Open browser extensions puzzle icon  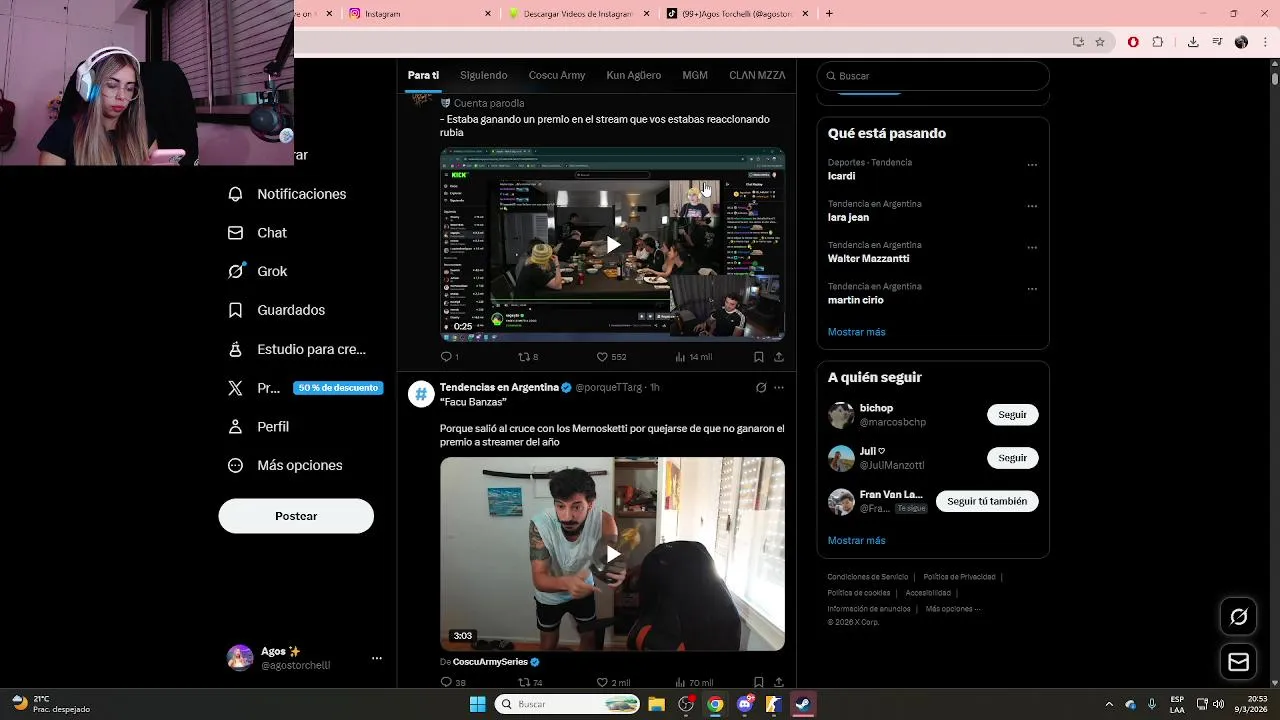coord(1158,42)
